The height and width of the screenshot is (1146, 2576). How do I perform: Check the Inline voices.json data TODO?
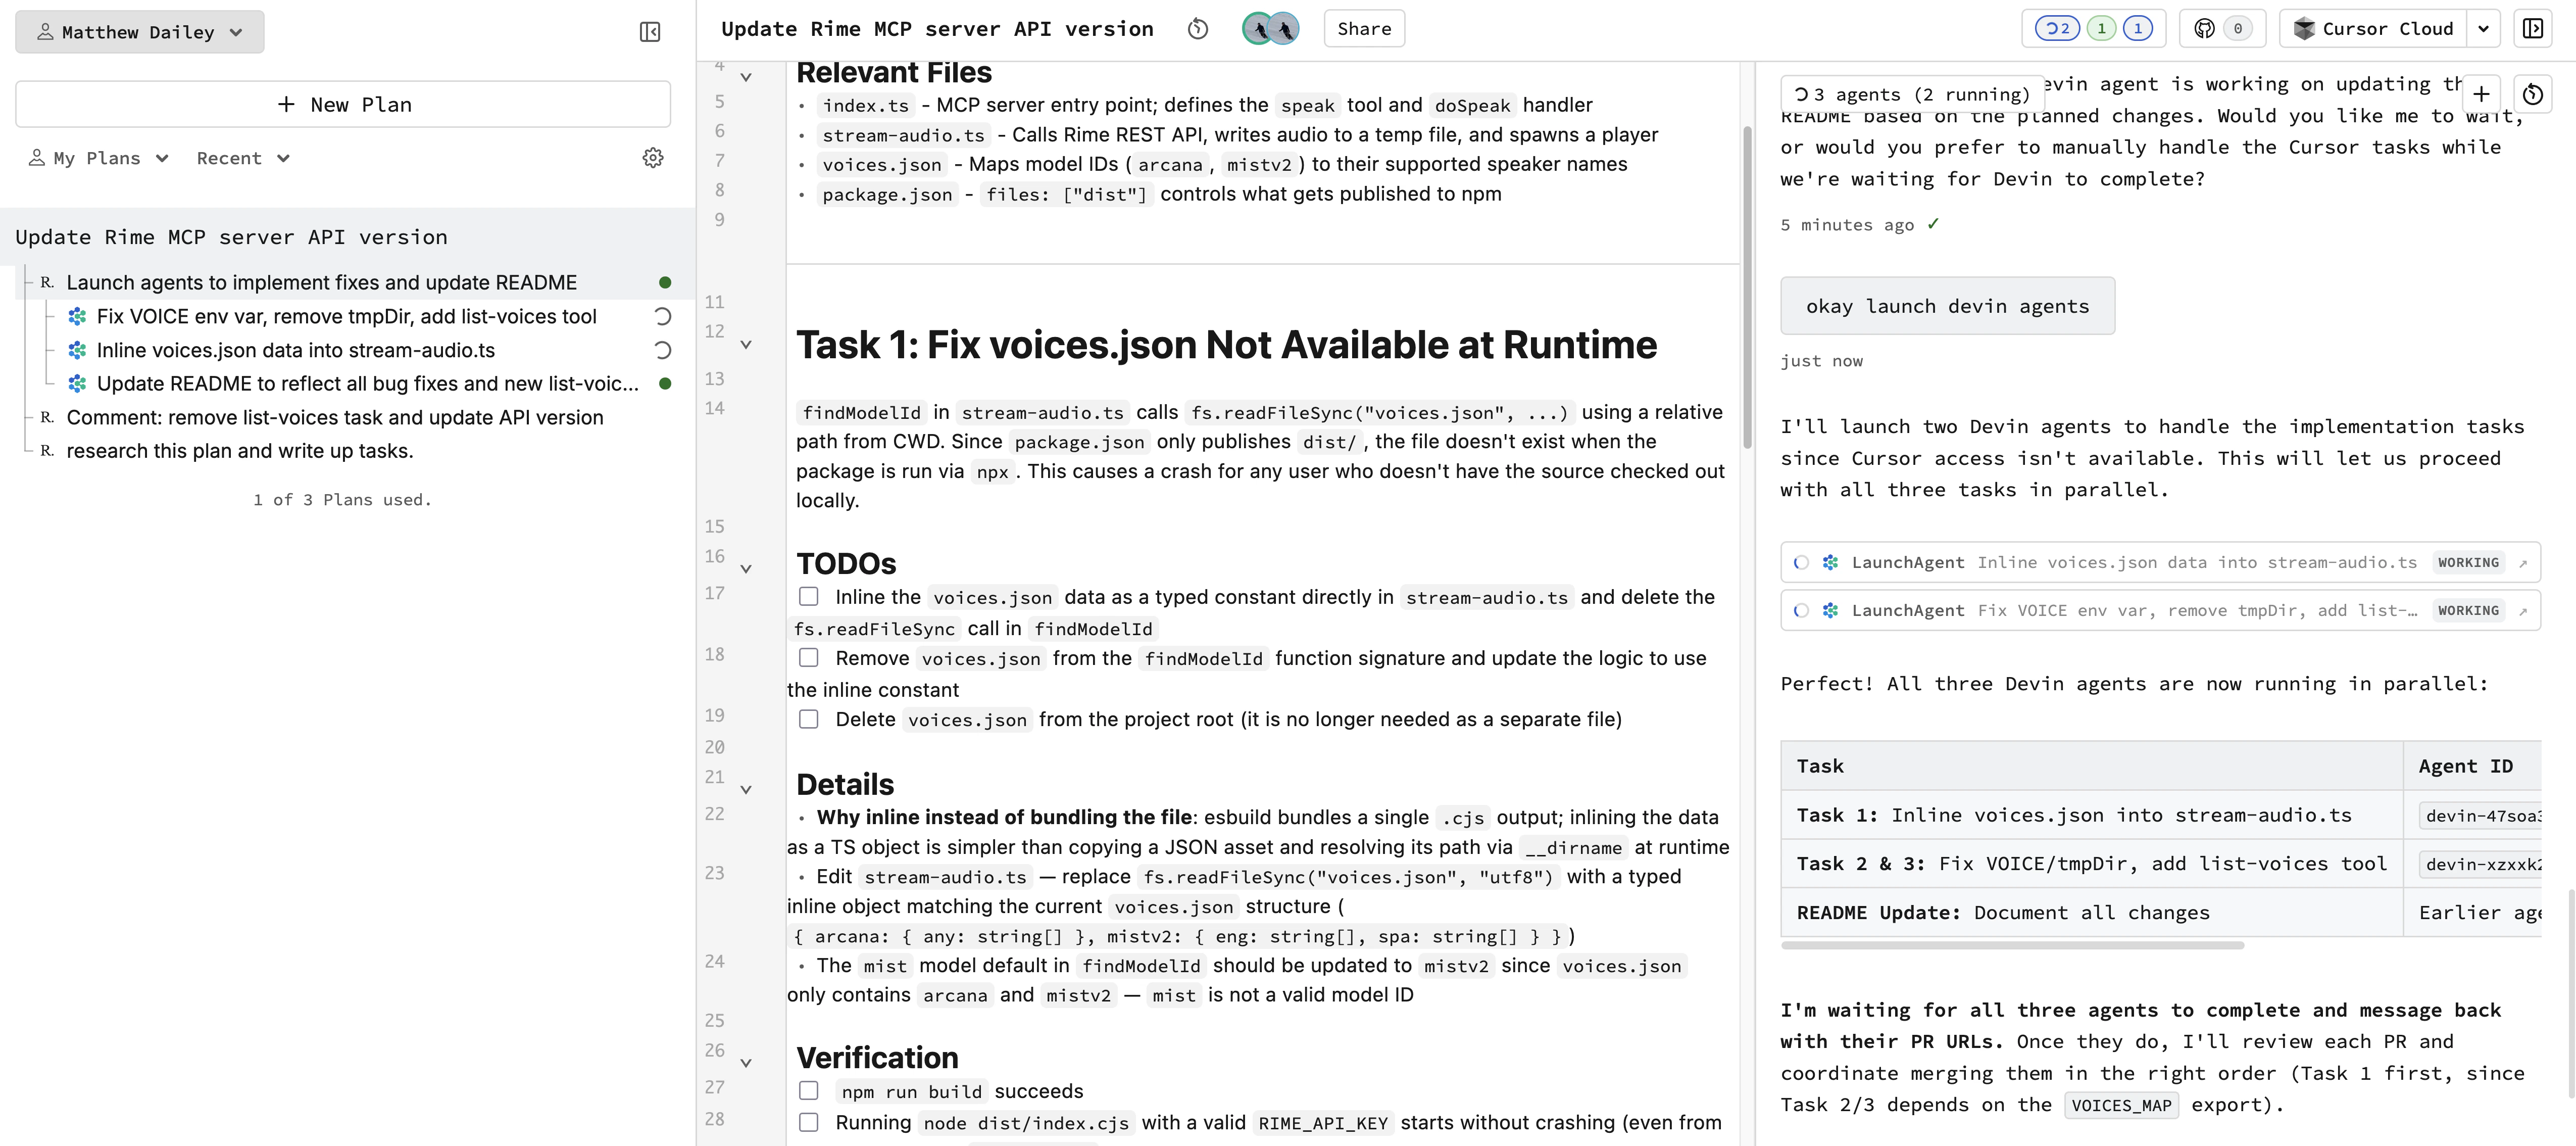808,596
